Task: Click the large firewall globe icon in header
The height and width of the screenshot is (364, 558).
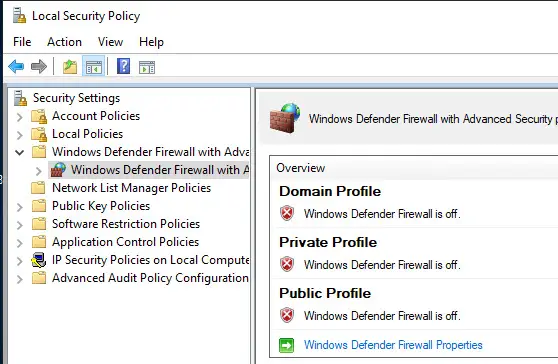Action: 285,118
